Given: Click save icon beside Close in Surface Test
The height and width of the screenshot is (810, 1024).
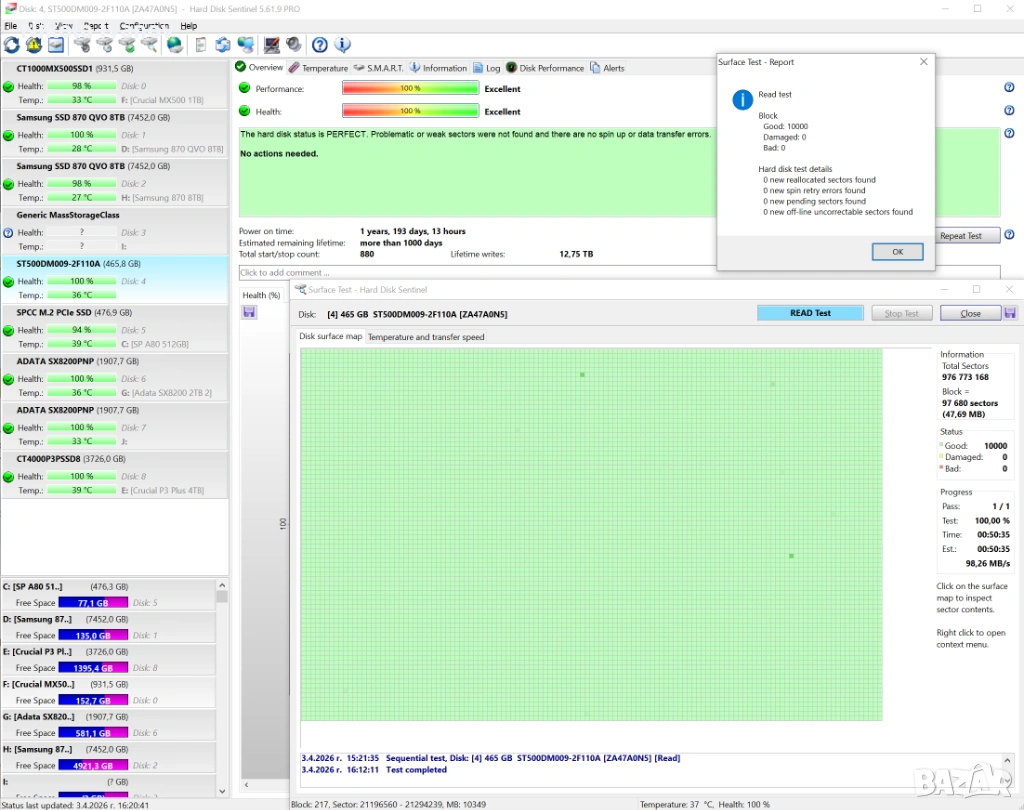Looking at the screenshot, I should 1010,313.
